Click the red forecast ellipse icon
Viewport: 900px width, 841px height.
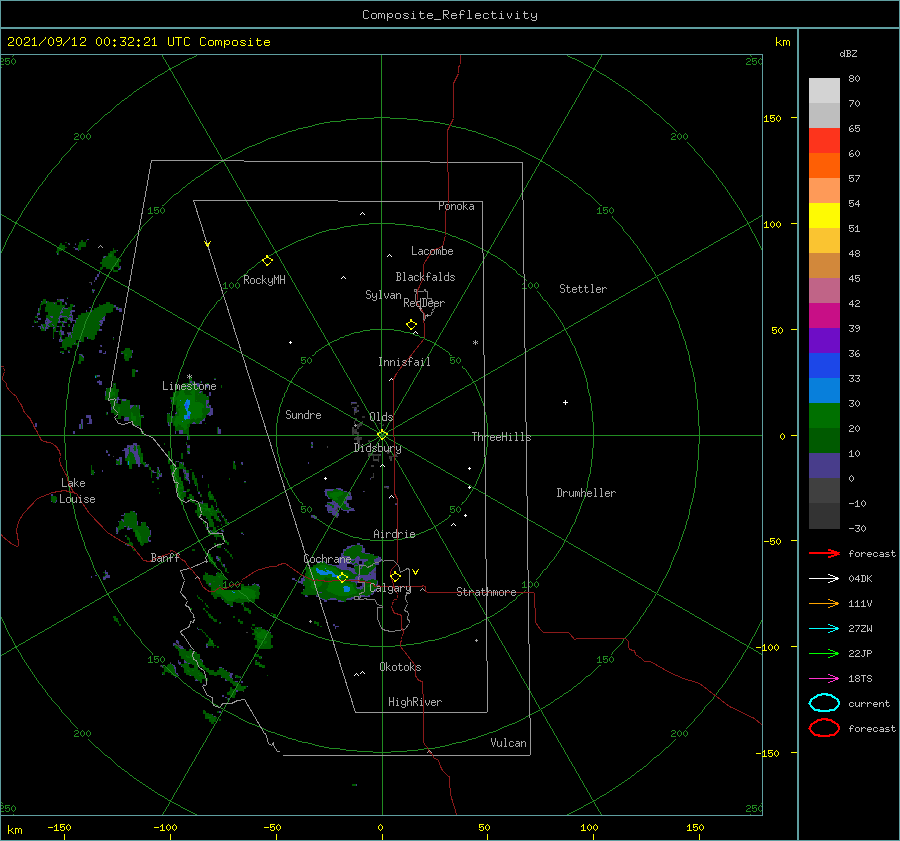824,728
